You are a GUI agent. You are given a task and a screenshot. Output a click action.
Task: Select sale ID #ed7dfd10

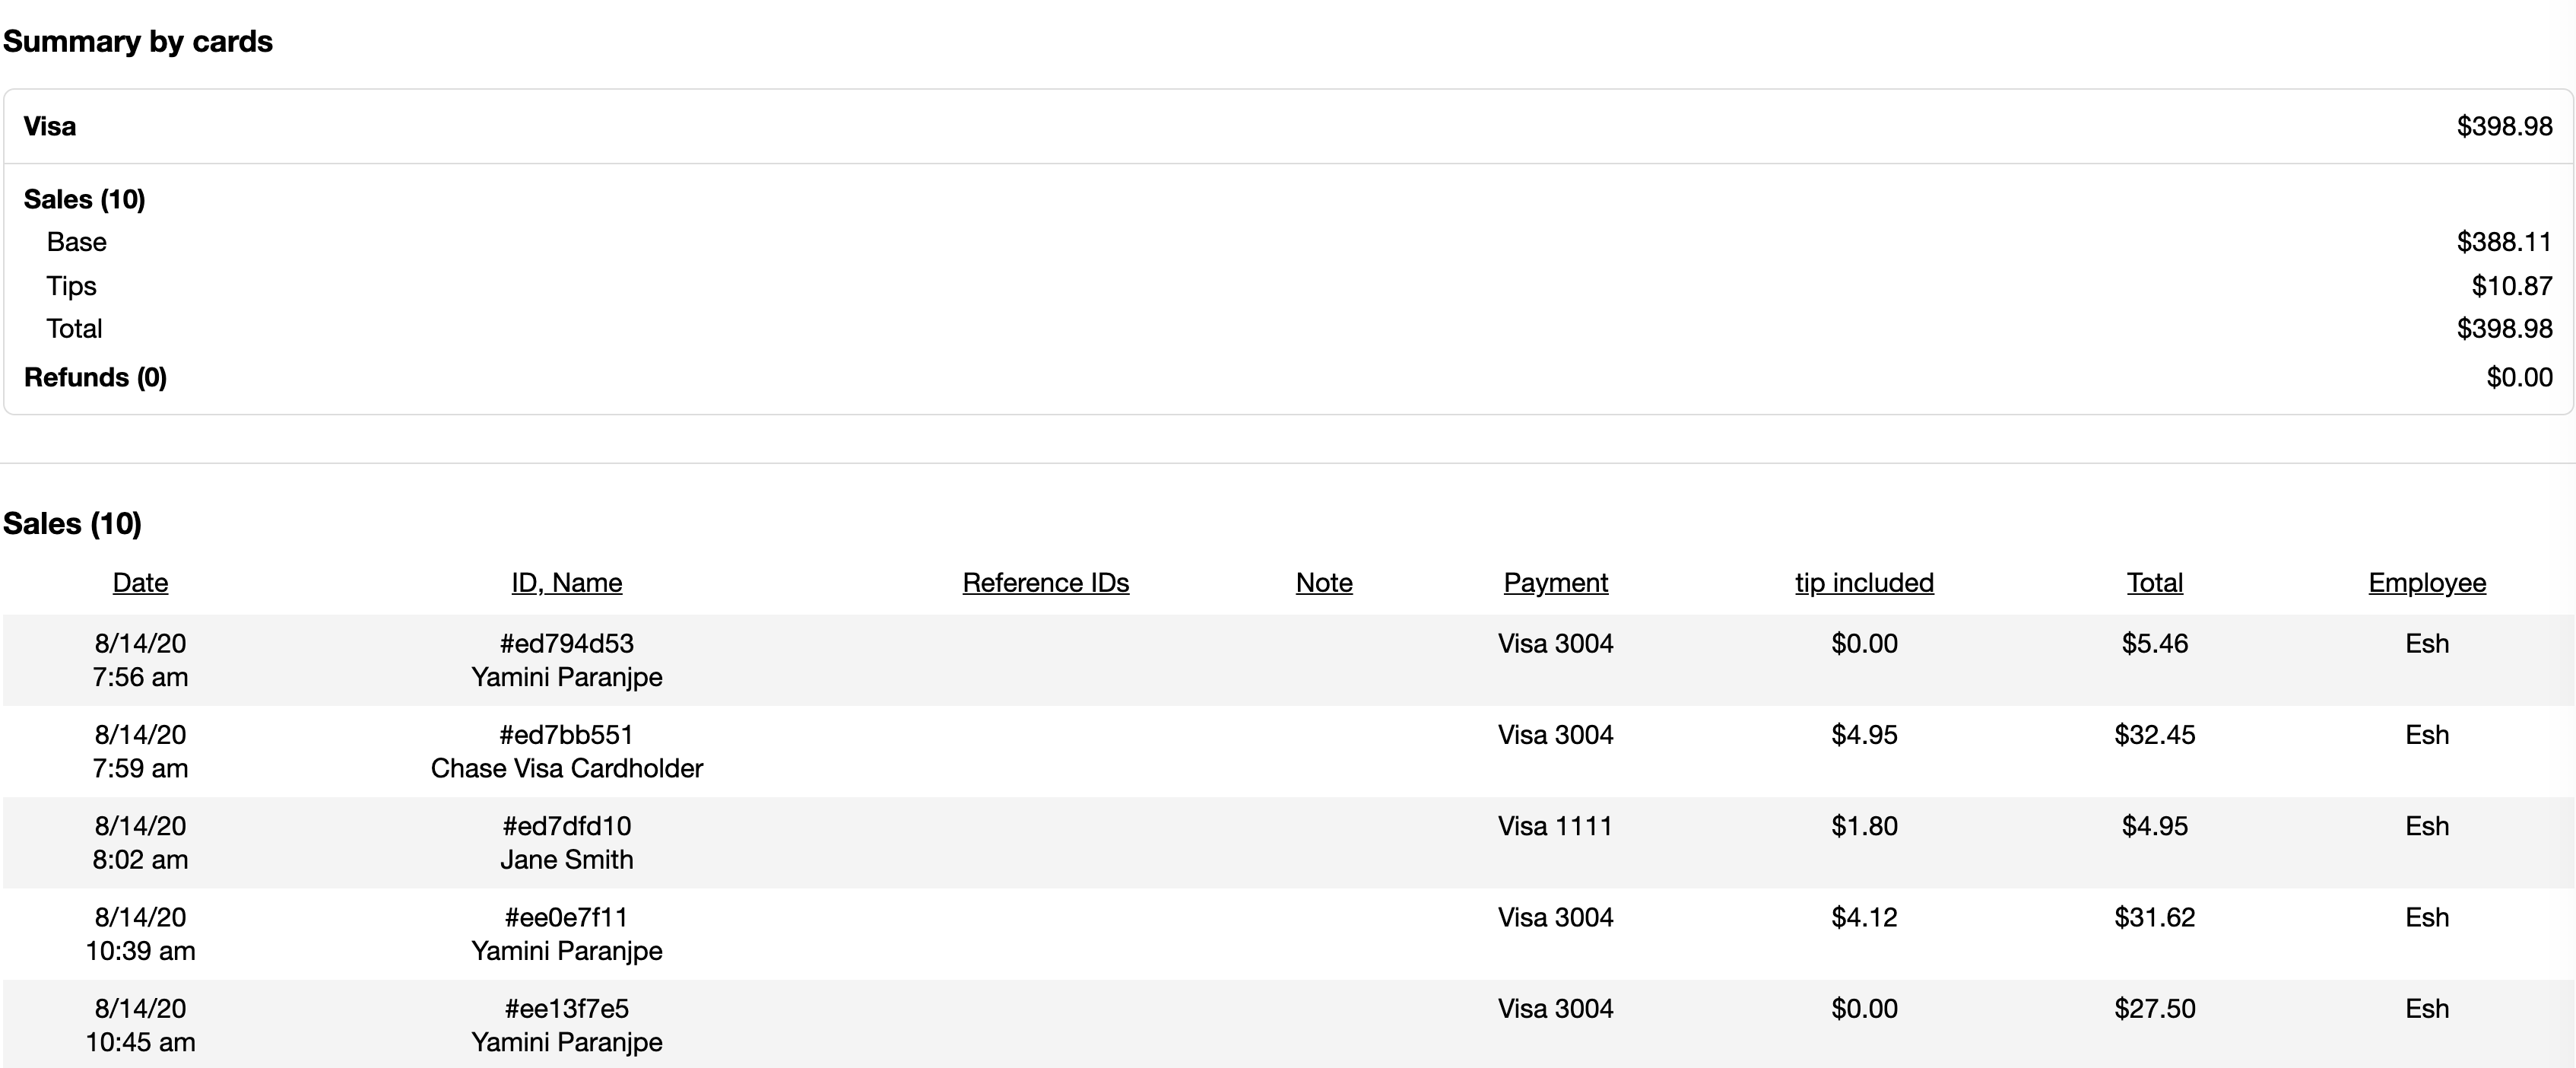(567, 826)
